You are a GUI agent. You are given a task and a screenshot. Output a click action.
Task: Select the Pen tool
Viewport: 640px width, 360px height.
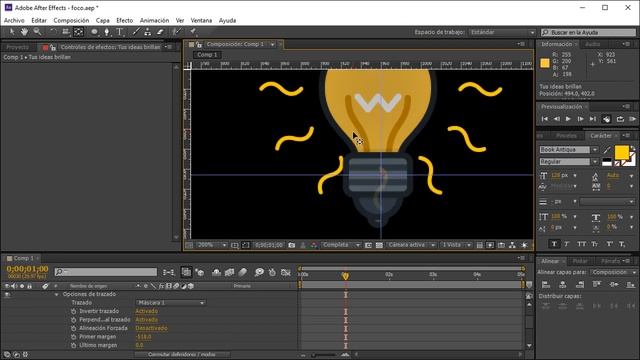coord(107,32)
